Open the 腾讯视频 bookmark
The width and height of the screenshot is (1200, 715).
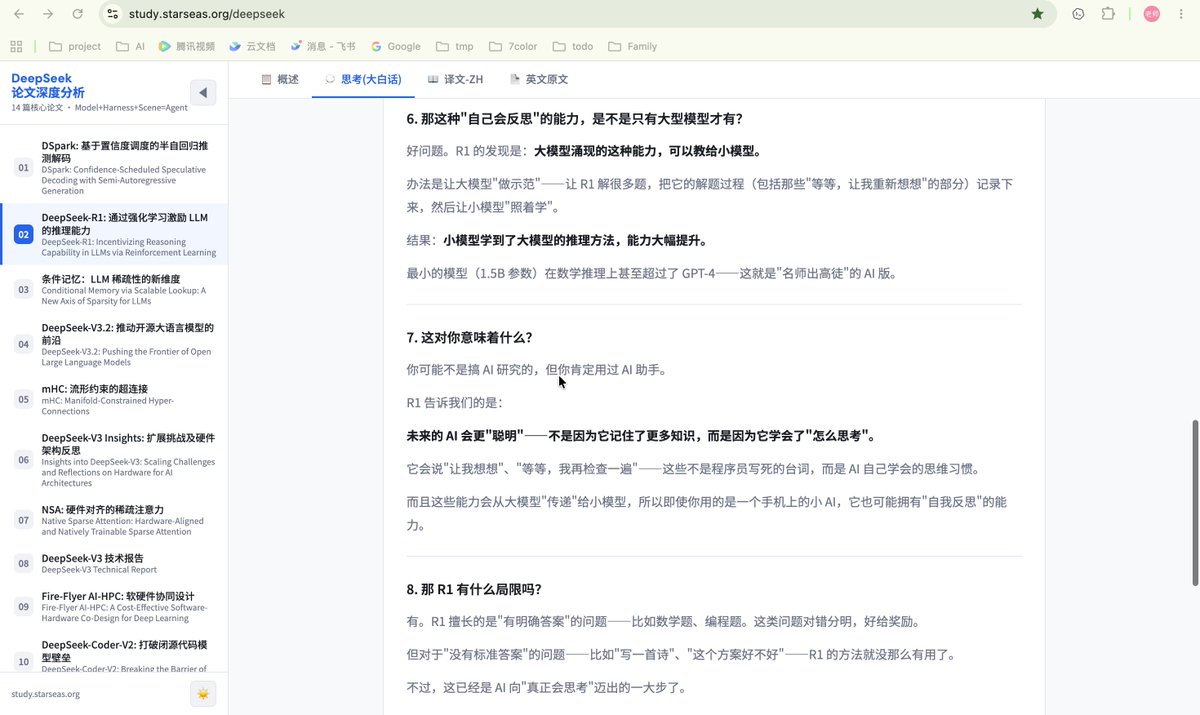point(187,46)
